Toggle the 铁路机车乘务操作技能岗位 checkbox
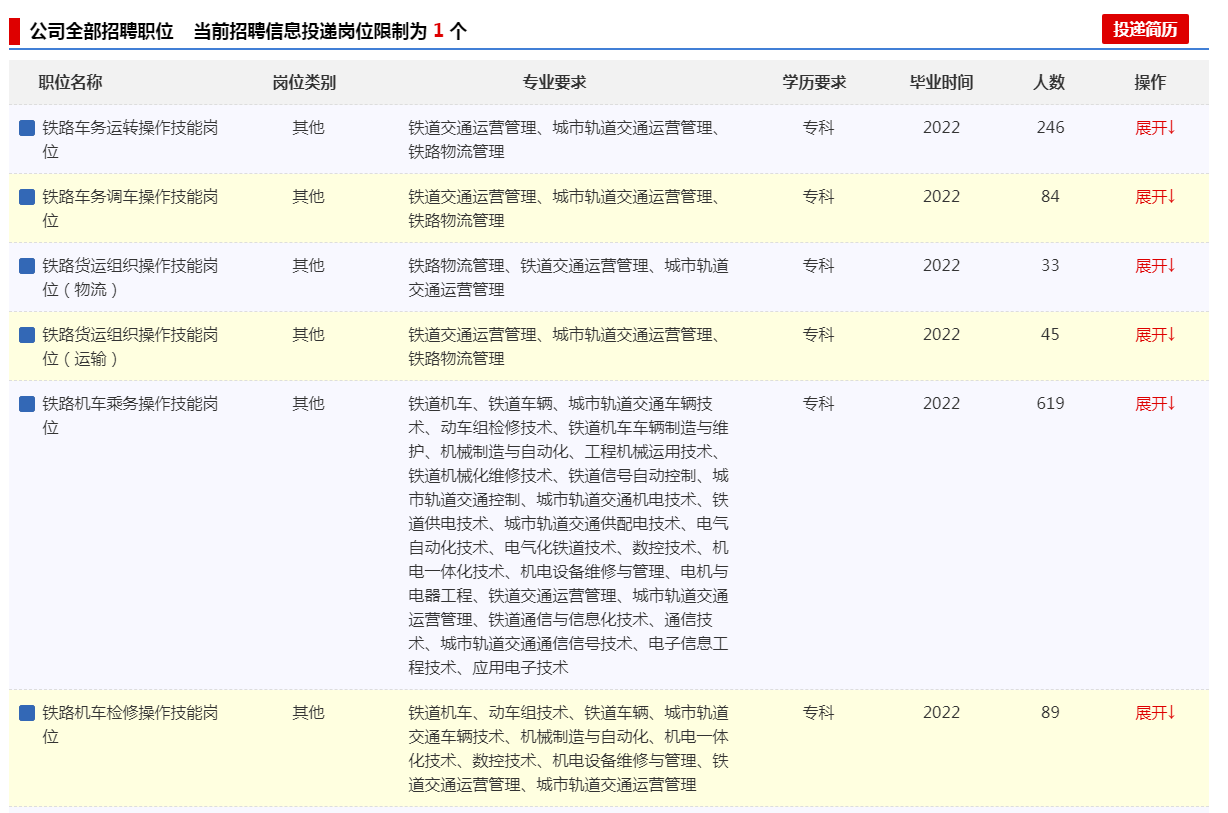The image size is (1228, 813). 27,404
